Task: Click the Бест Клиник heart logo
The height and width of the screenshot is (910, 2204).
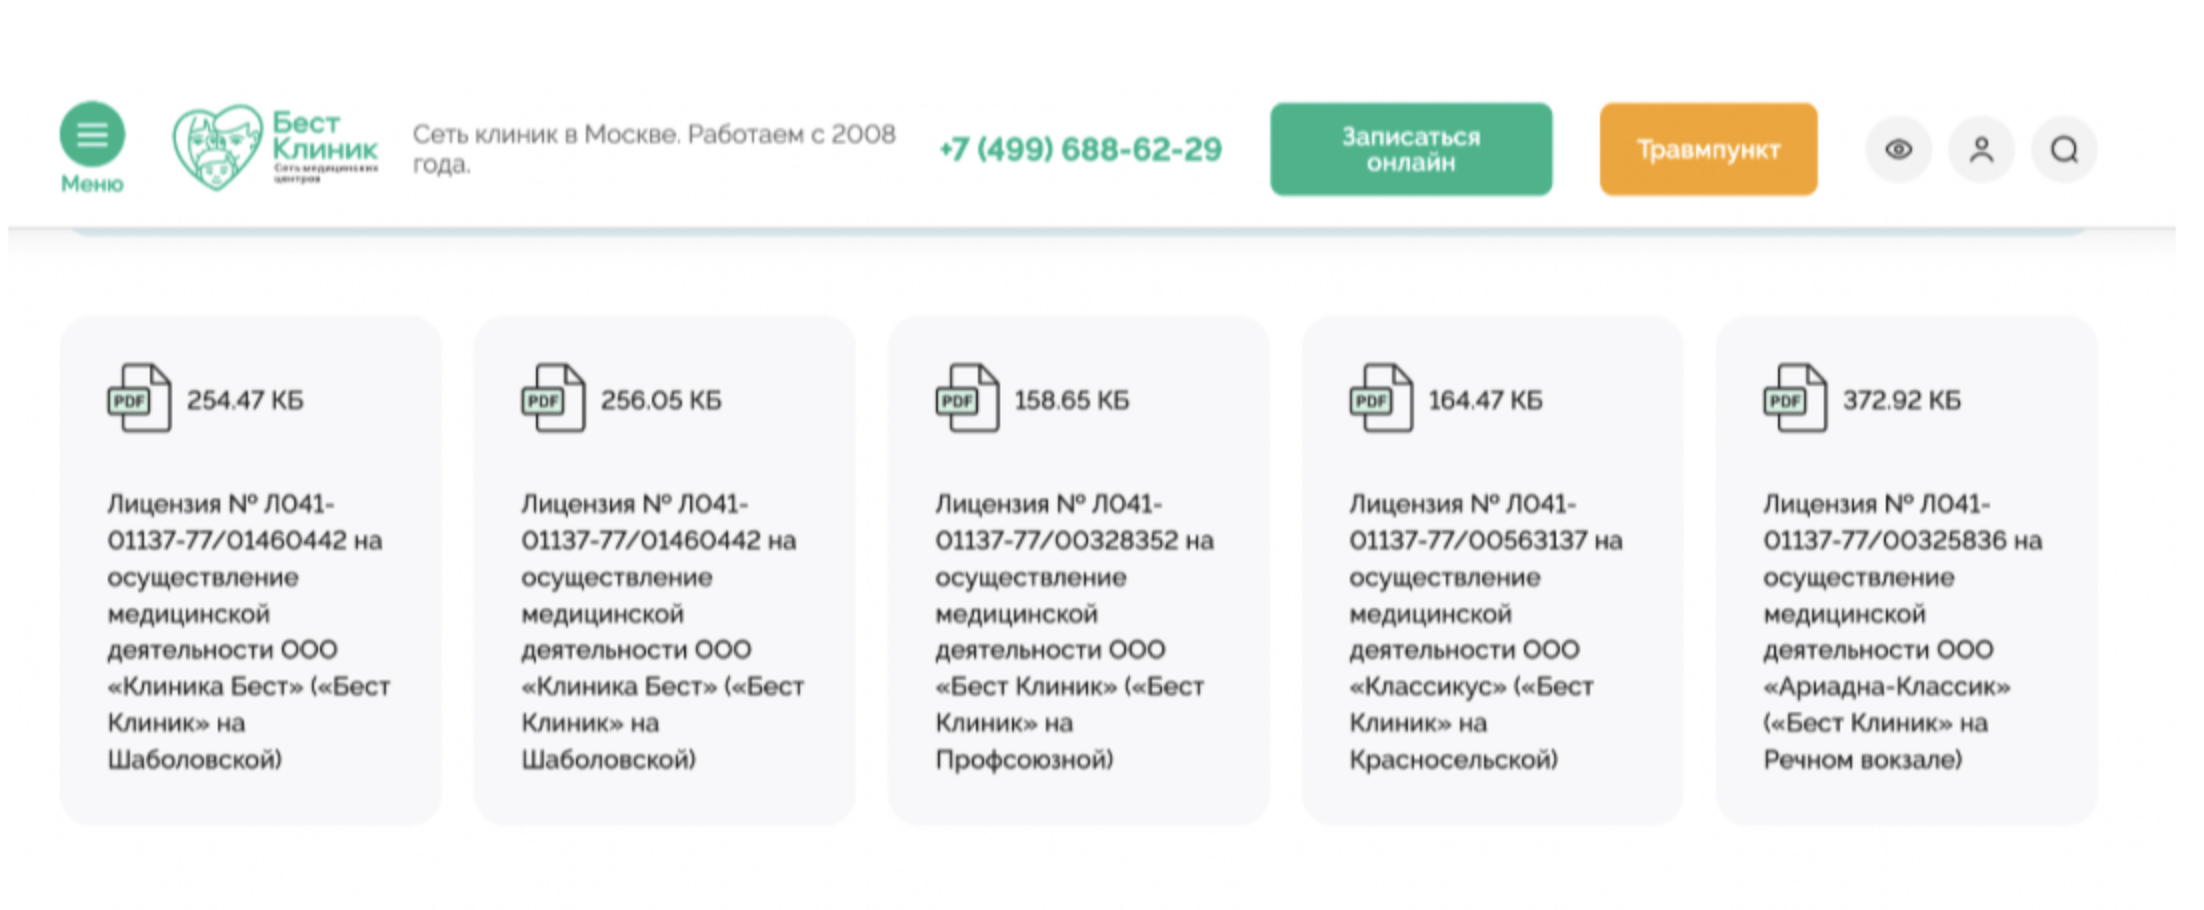Action: [275, 148]
